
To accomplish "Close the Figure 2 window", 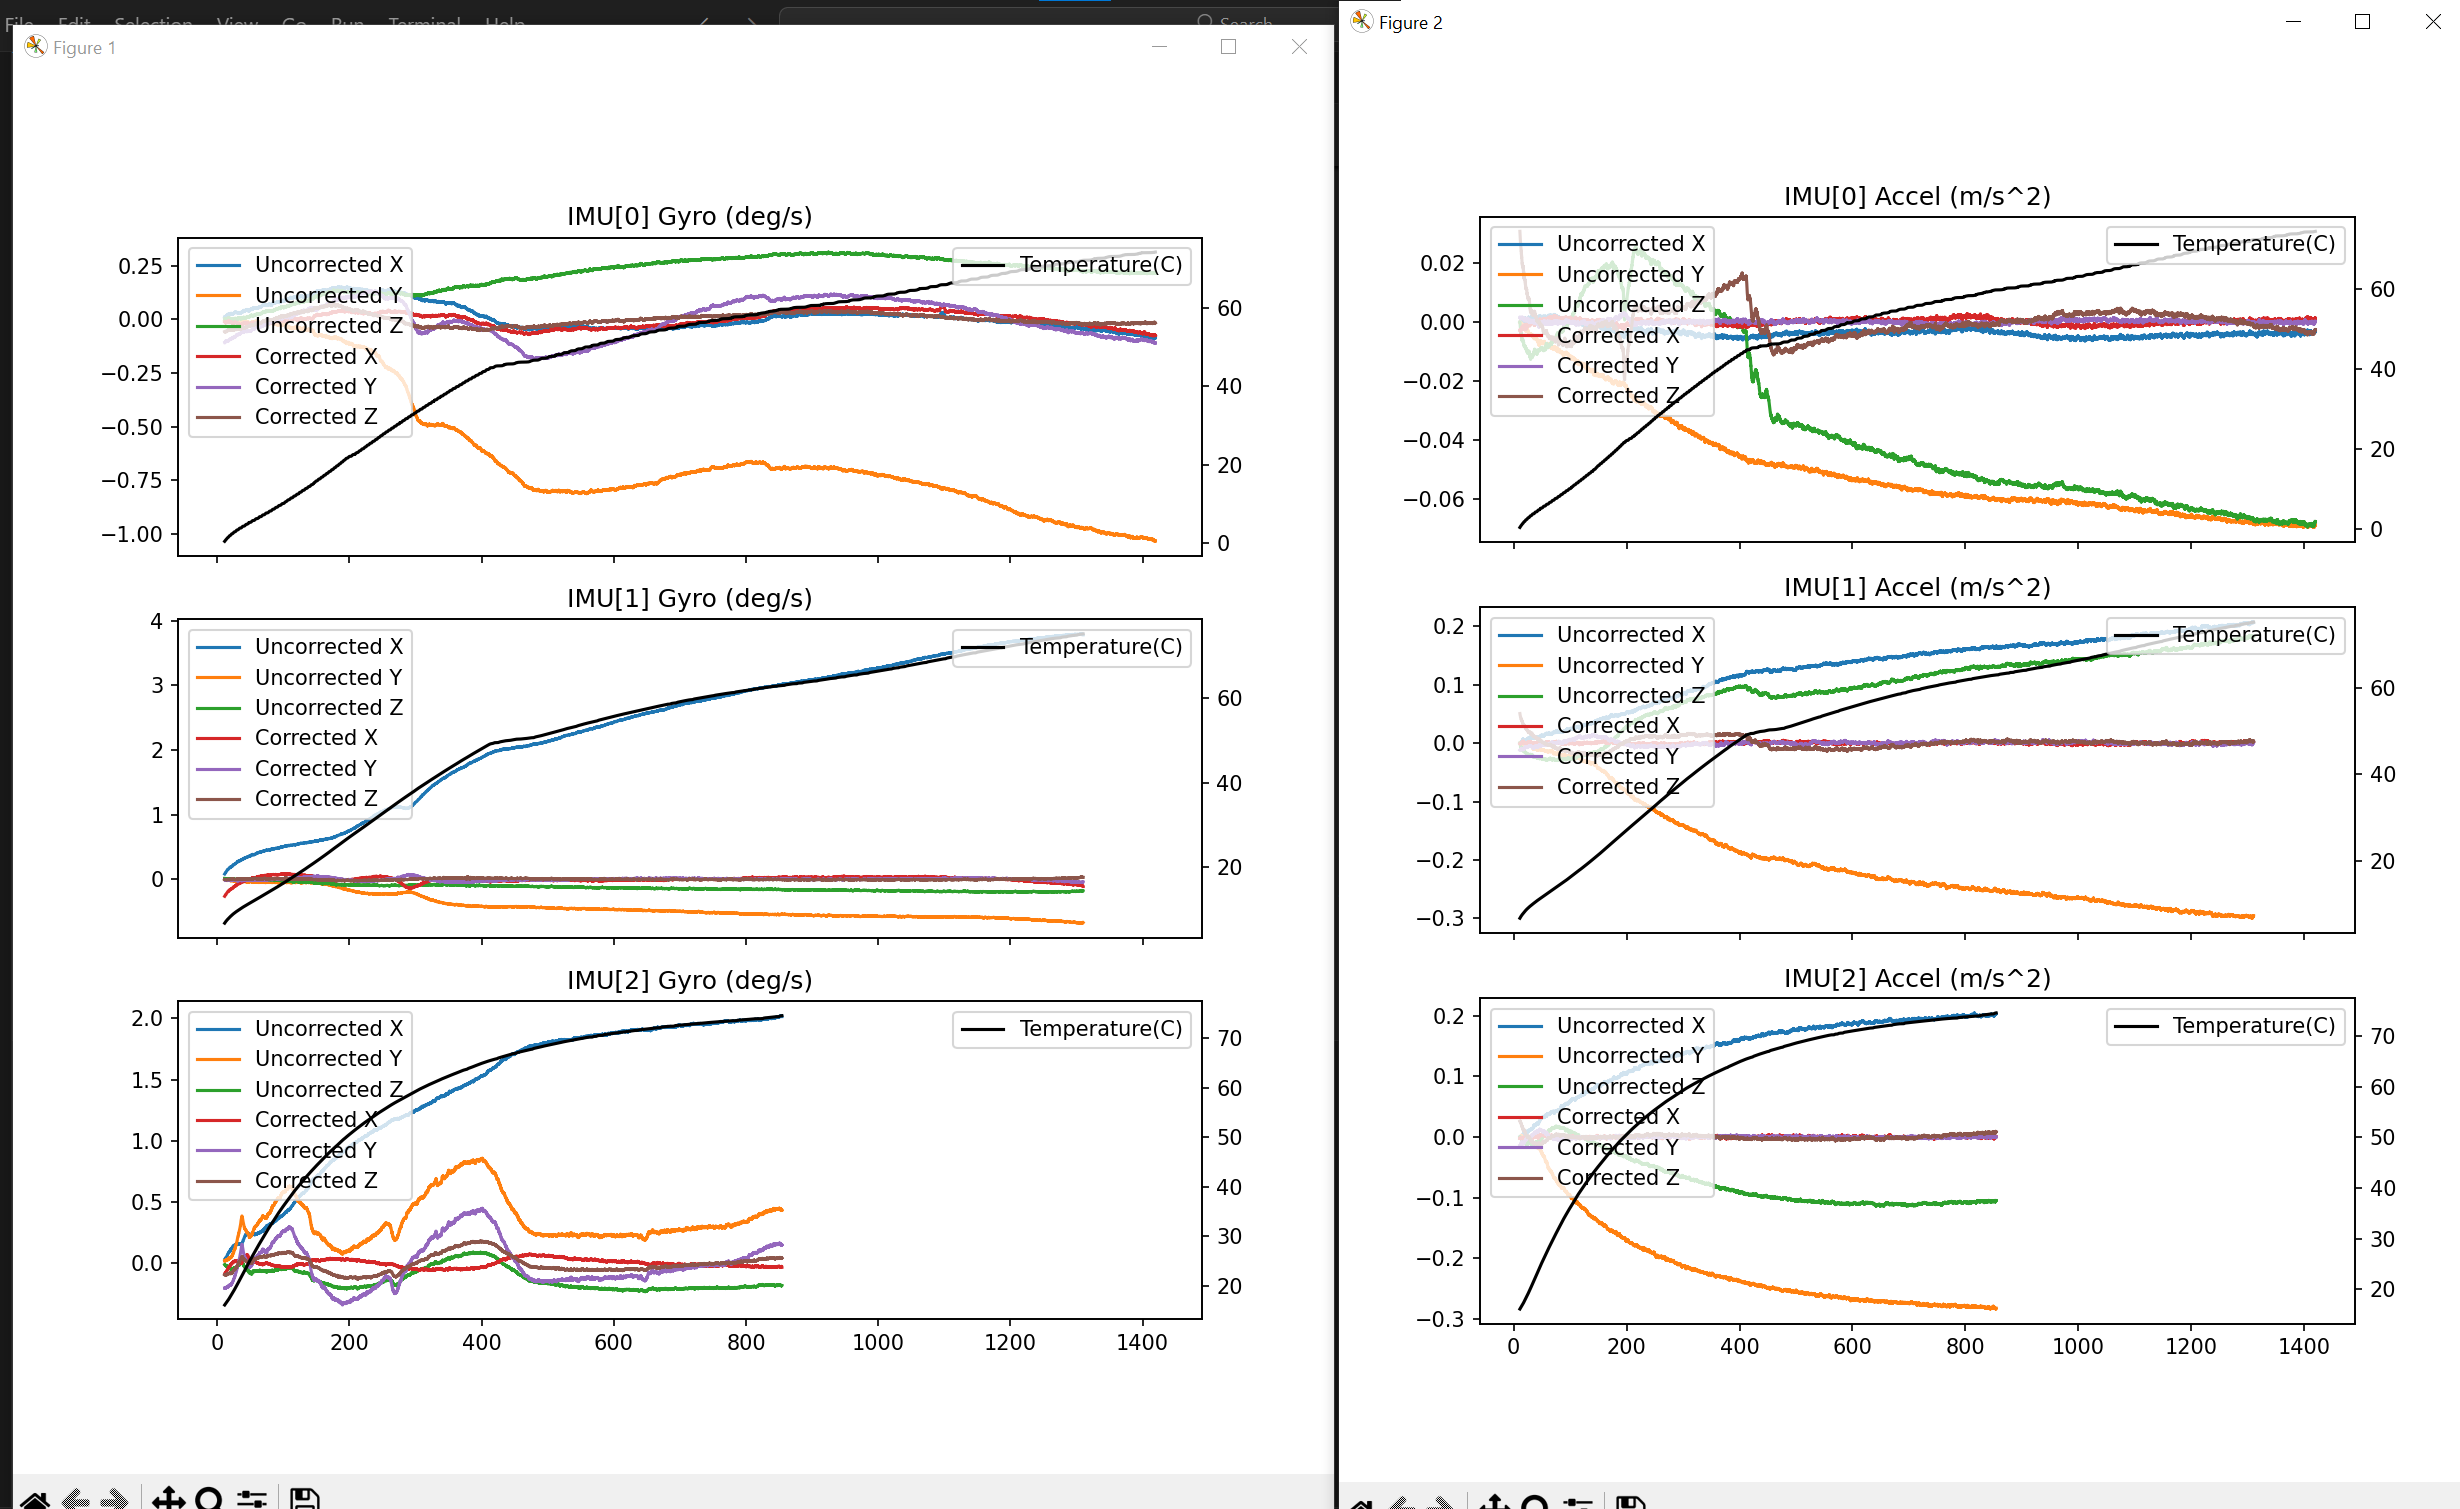I will click(2433, 22).
